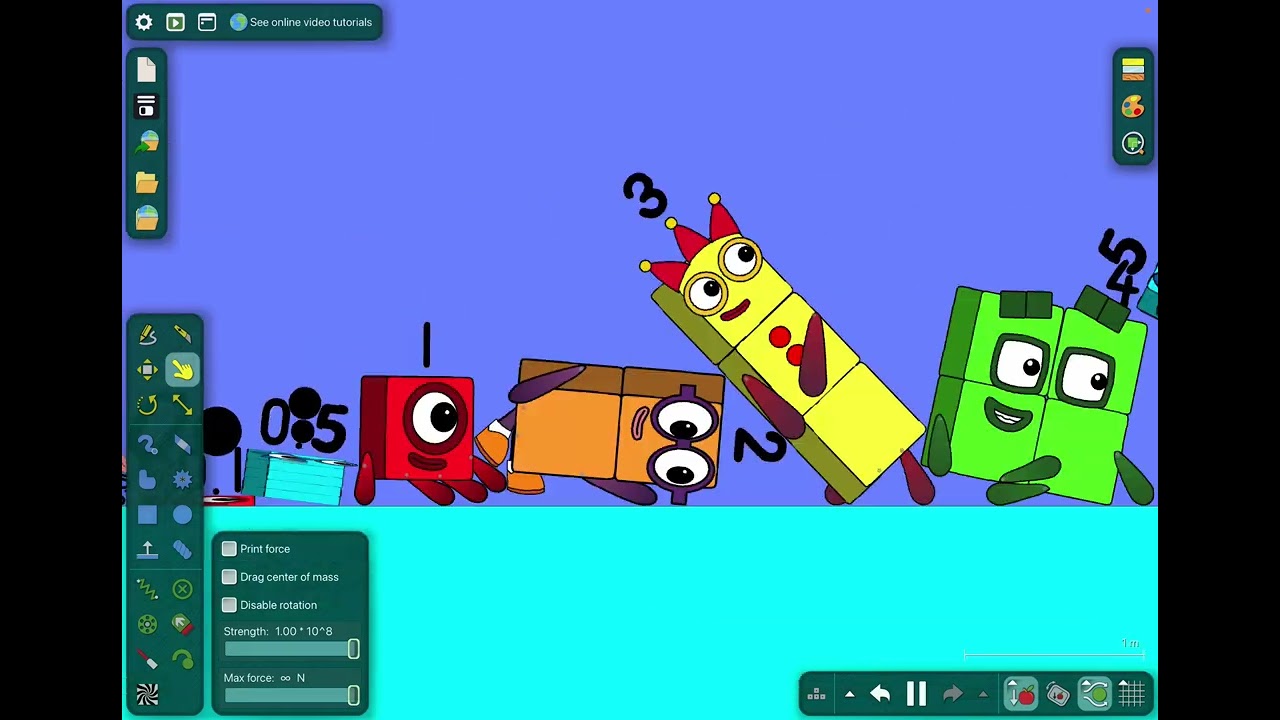The image size is (1280, 720).
Task: Open the components library icon
Action: tap(147, 218)
